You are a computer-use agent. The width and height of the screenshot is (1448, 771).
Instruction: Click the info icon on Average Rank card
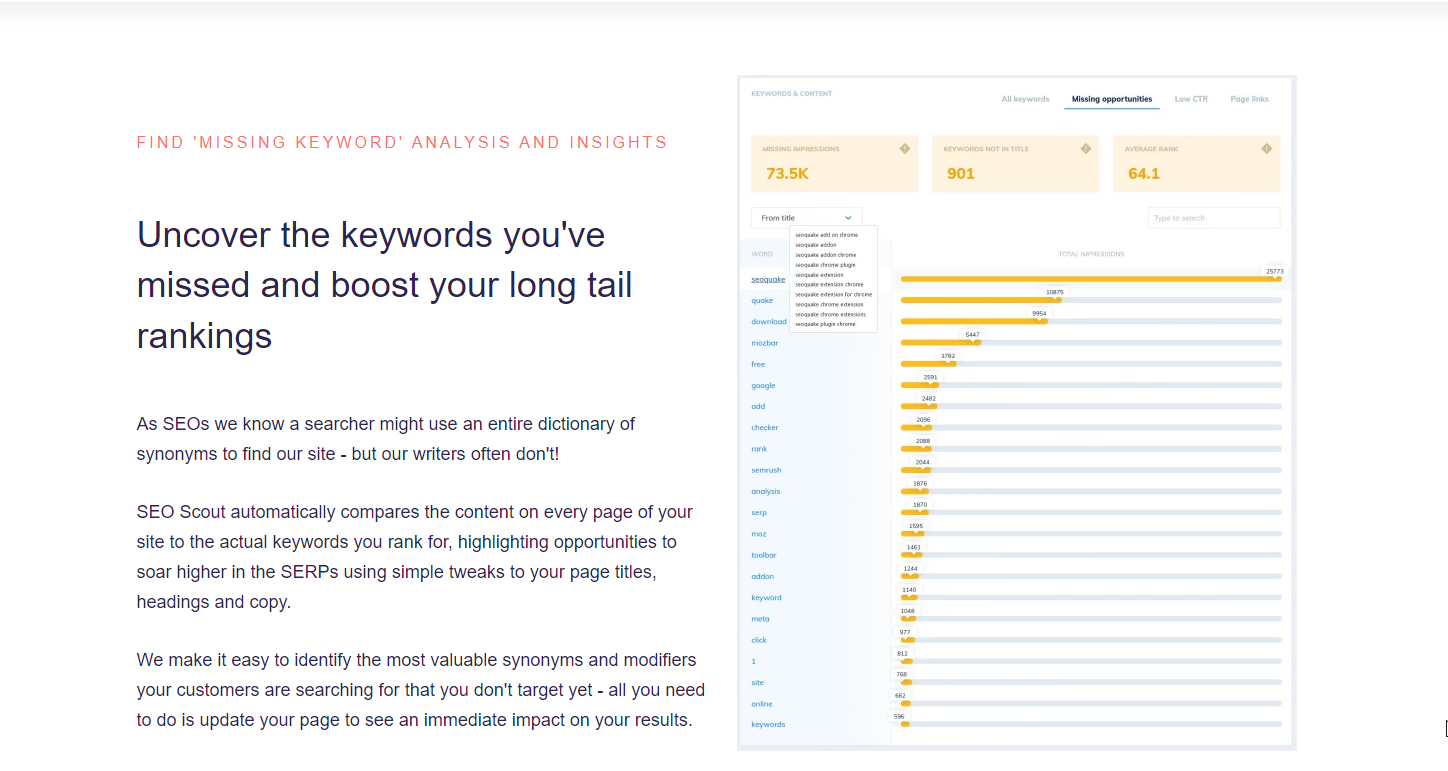(1266, 149)
